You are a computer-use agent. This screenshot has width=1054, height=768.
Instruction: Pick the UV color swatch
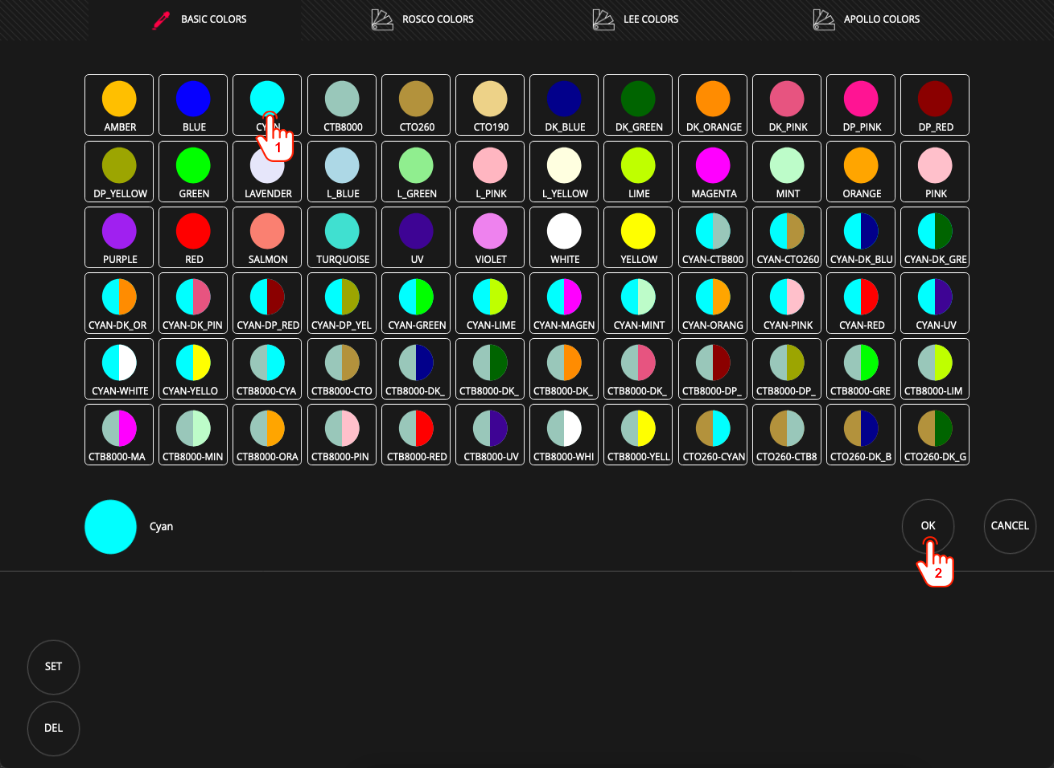[415, 237]
